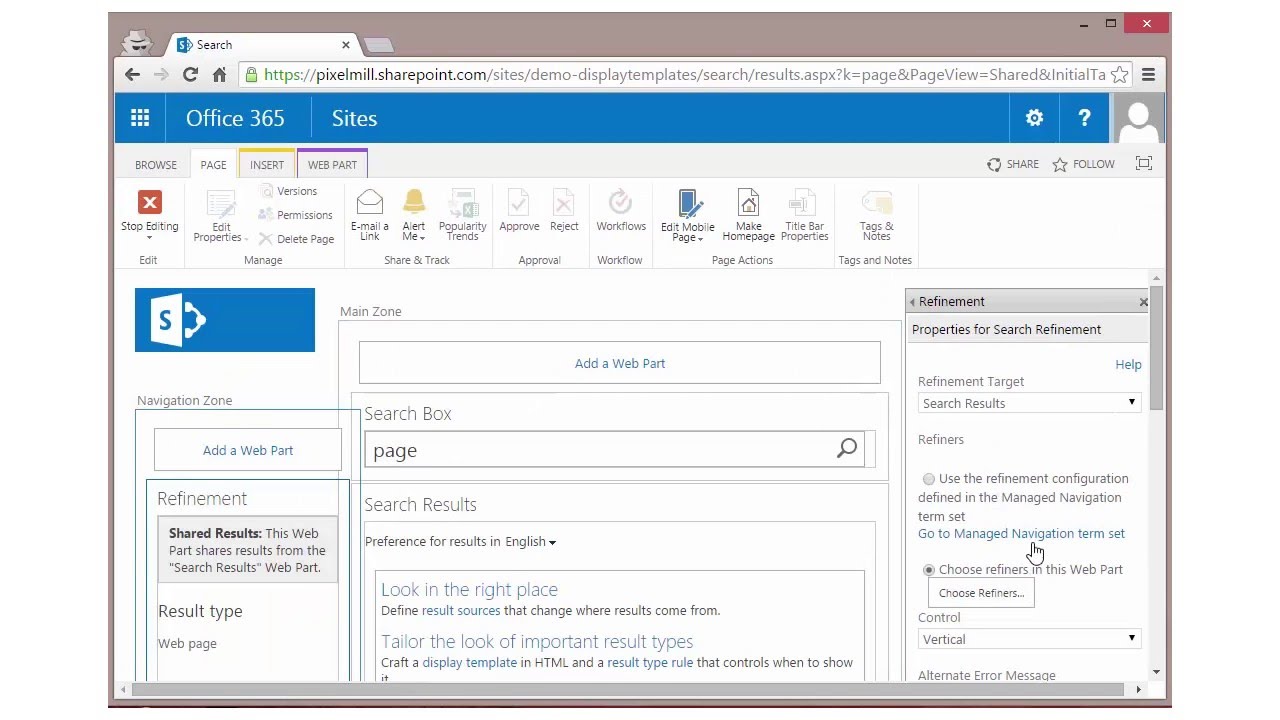This screenshot has width=1280, height=720.
Task: Click the Choose Refiners... button
Action: (981, 593)
